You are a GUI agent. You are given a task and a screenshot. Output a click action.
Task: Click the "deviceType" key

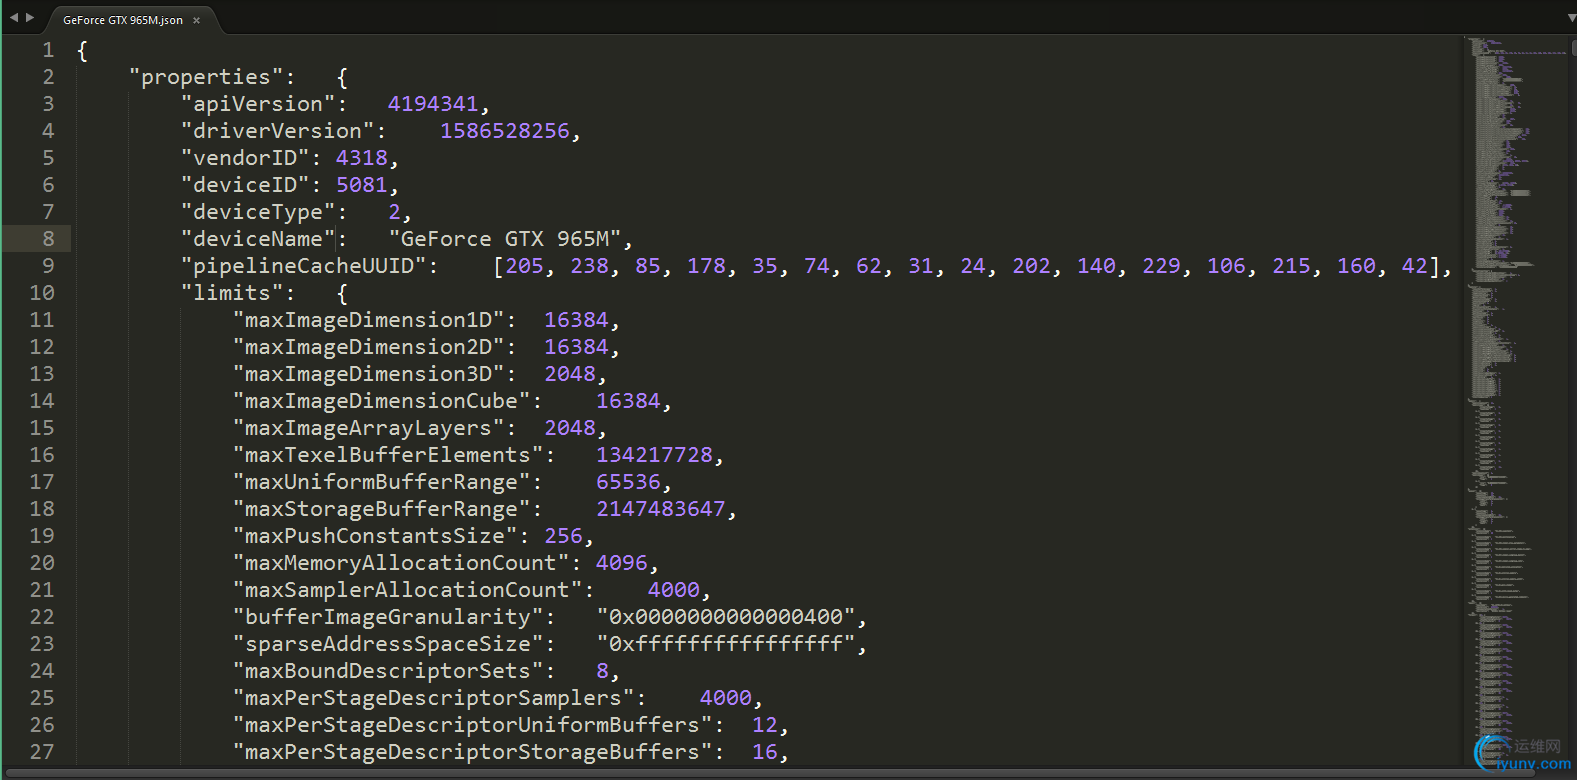click(258, 212)
